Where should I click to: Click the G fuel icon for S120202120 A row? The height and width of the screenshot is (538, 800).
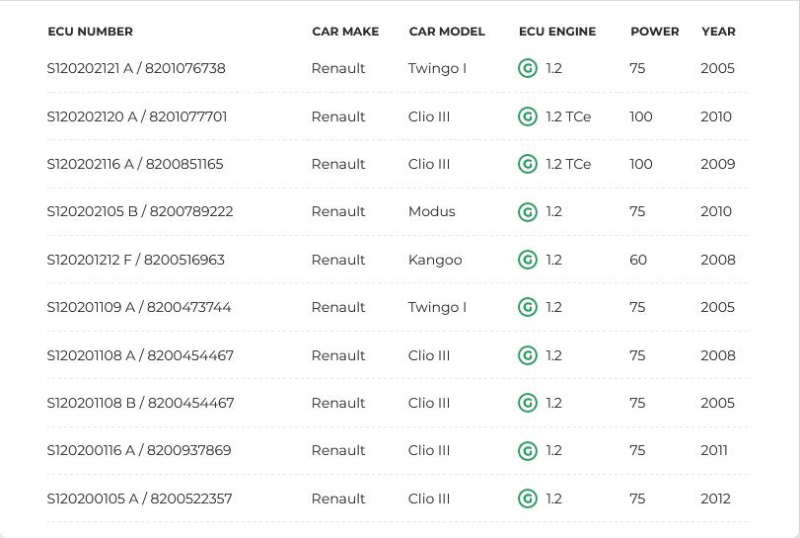pyautogui.click(x=527, y=117)
